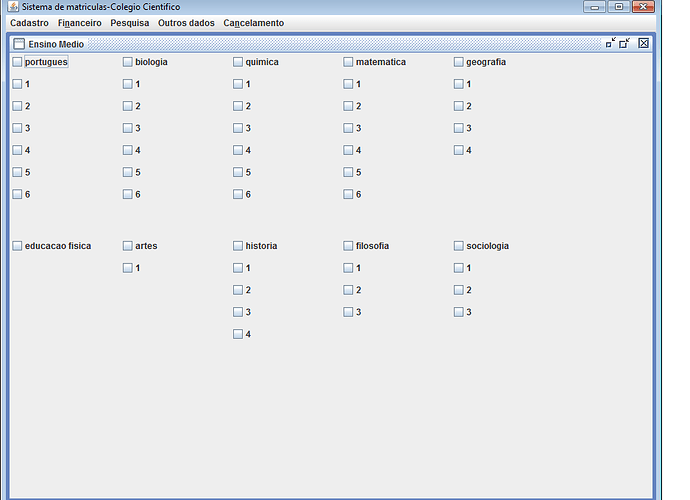Click the Java icon in title bar
The width and height of the screenshot is (690, 500).
pos(13,7)
